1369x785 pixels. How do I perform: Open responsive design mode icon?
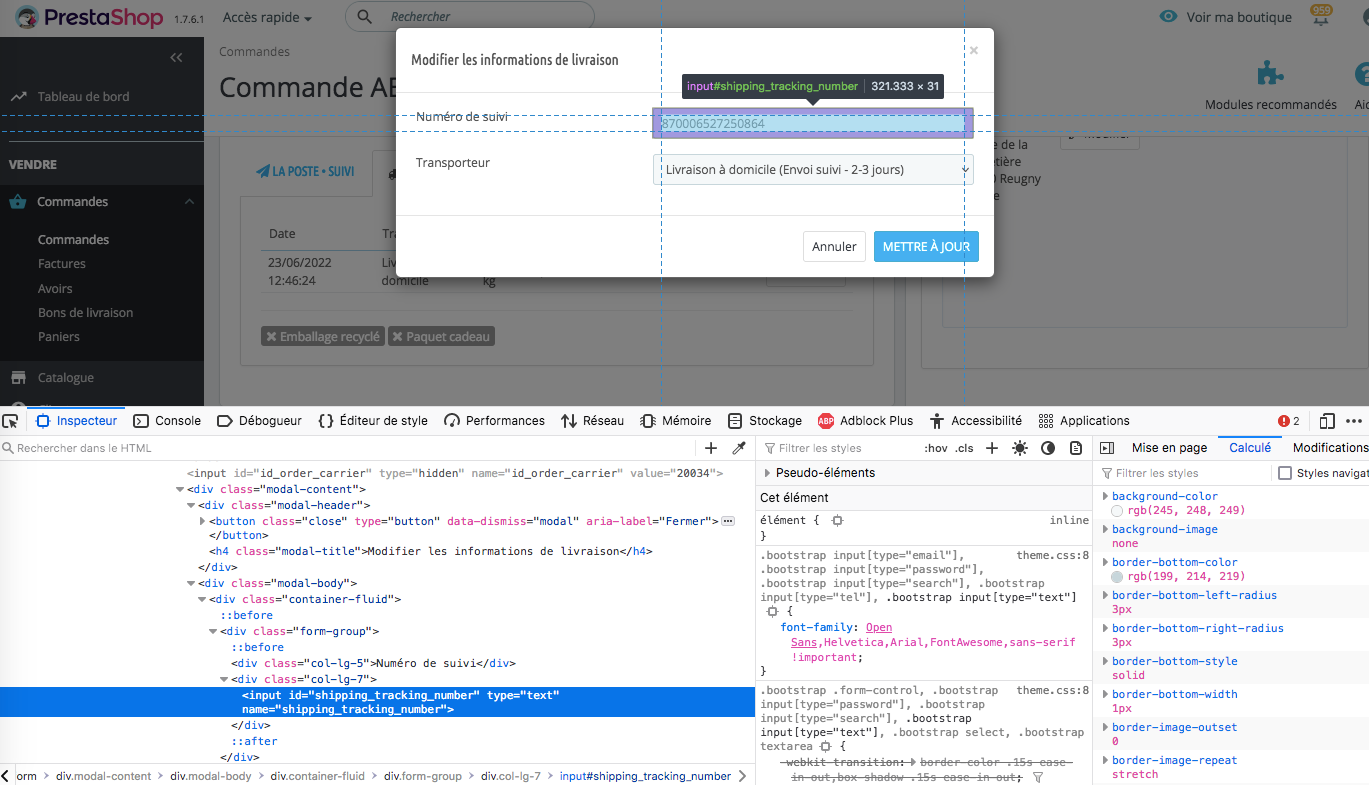point(1327,421)
